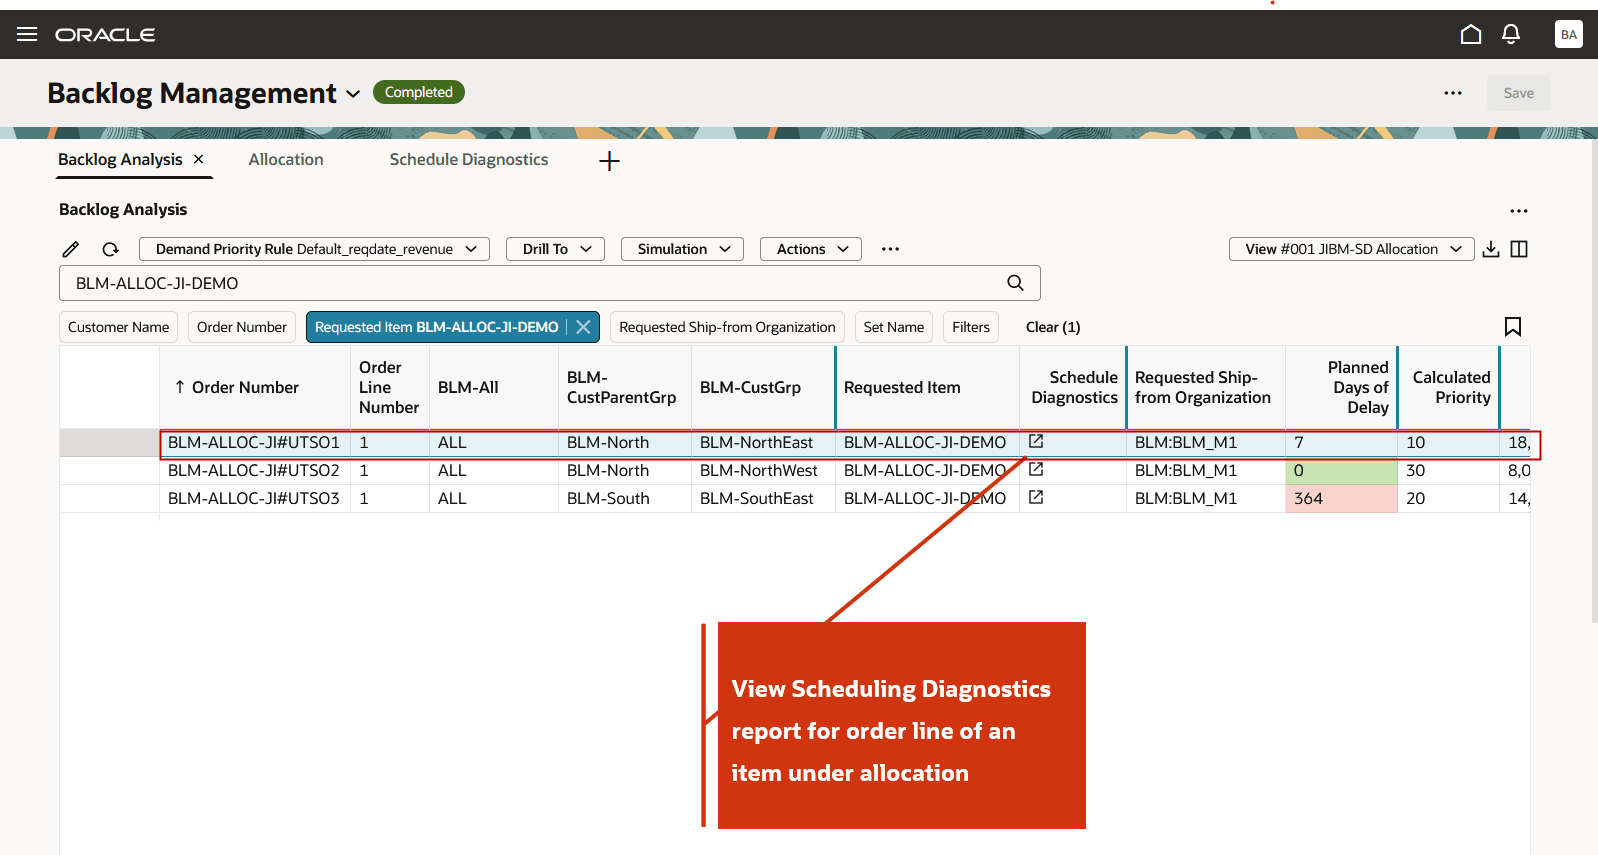Open Schedule Diagnostics for BLM-ALLOC-JI#UTSO2
The height and width of the screenshot is (855, 1598).
[x=1036, y=469]
